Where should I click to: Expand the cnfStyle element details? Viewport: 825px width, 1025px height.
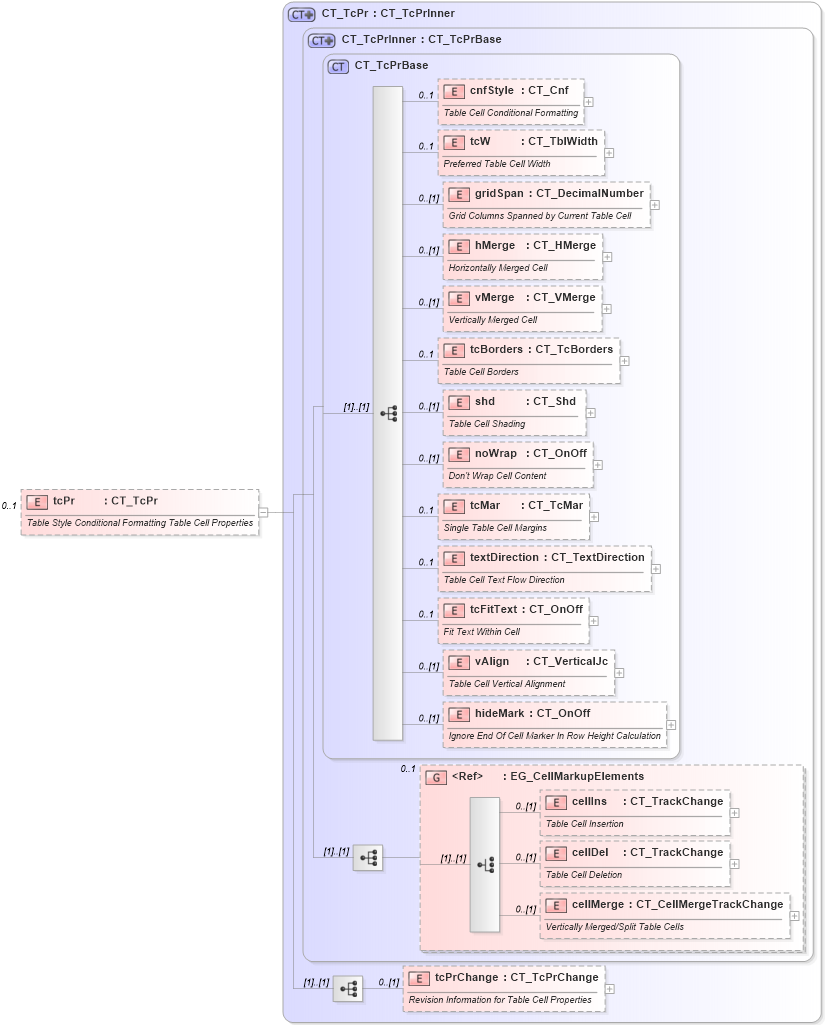point(589,104)
